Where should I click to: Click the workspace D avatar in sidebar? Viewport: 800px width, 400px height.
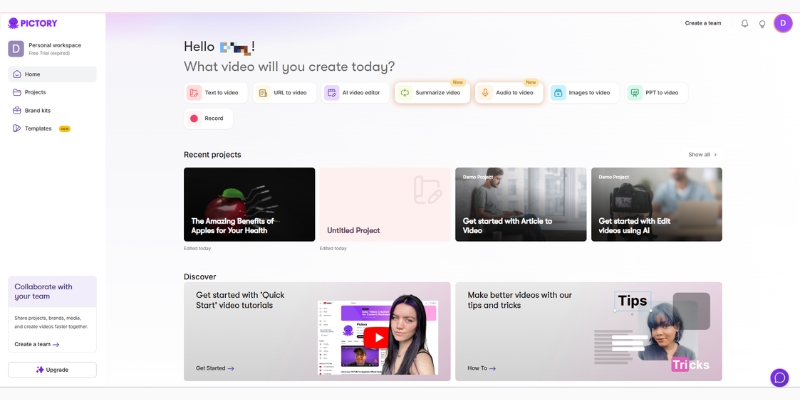[x=16, y=49]
